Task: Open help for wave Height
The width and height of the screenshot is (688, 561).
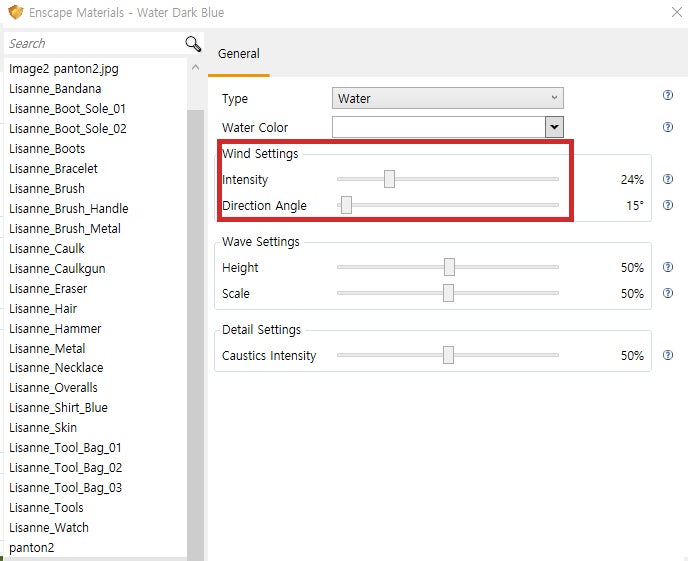Action: 667,267
